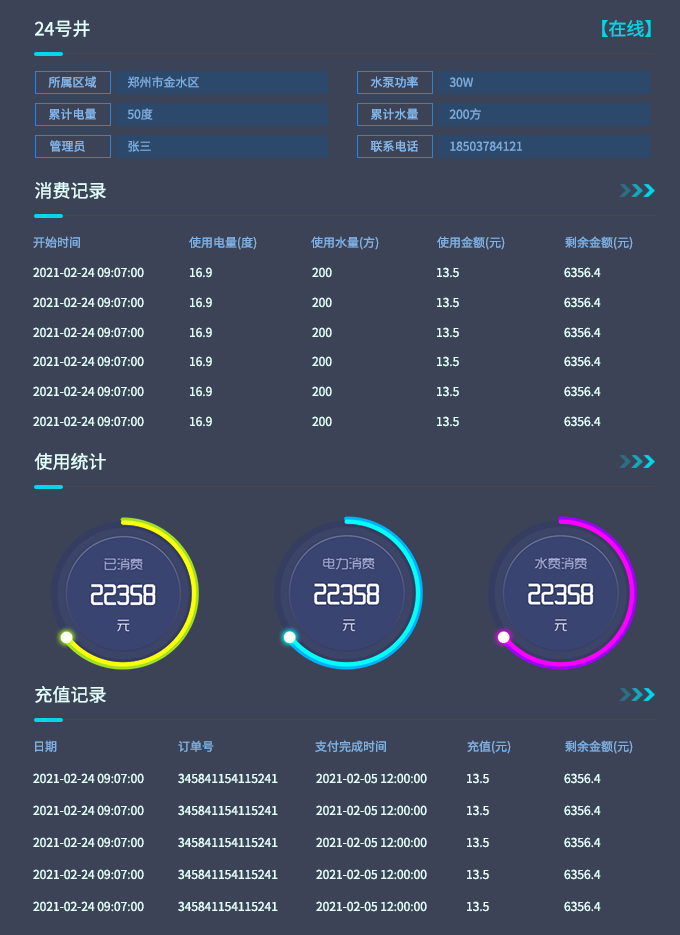The width and height of the screenshot is (680, 935).
Task: Click the white dot on yellow gauge
Action: click(66, 637)
